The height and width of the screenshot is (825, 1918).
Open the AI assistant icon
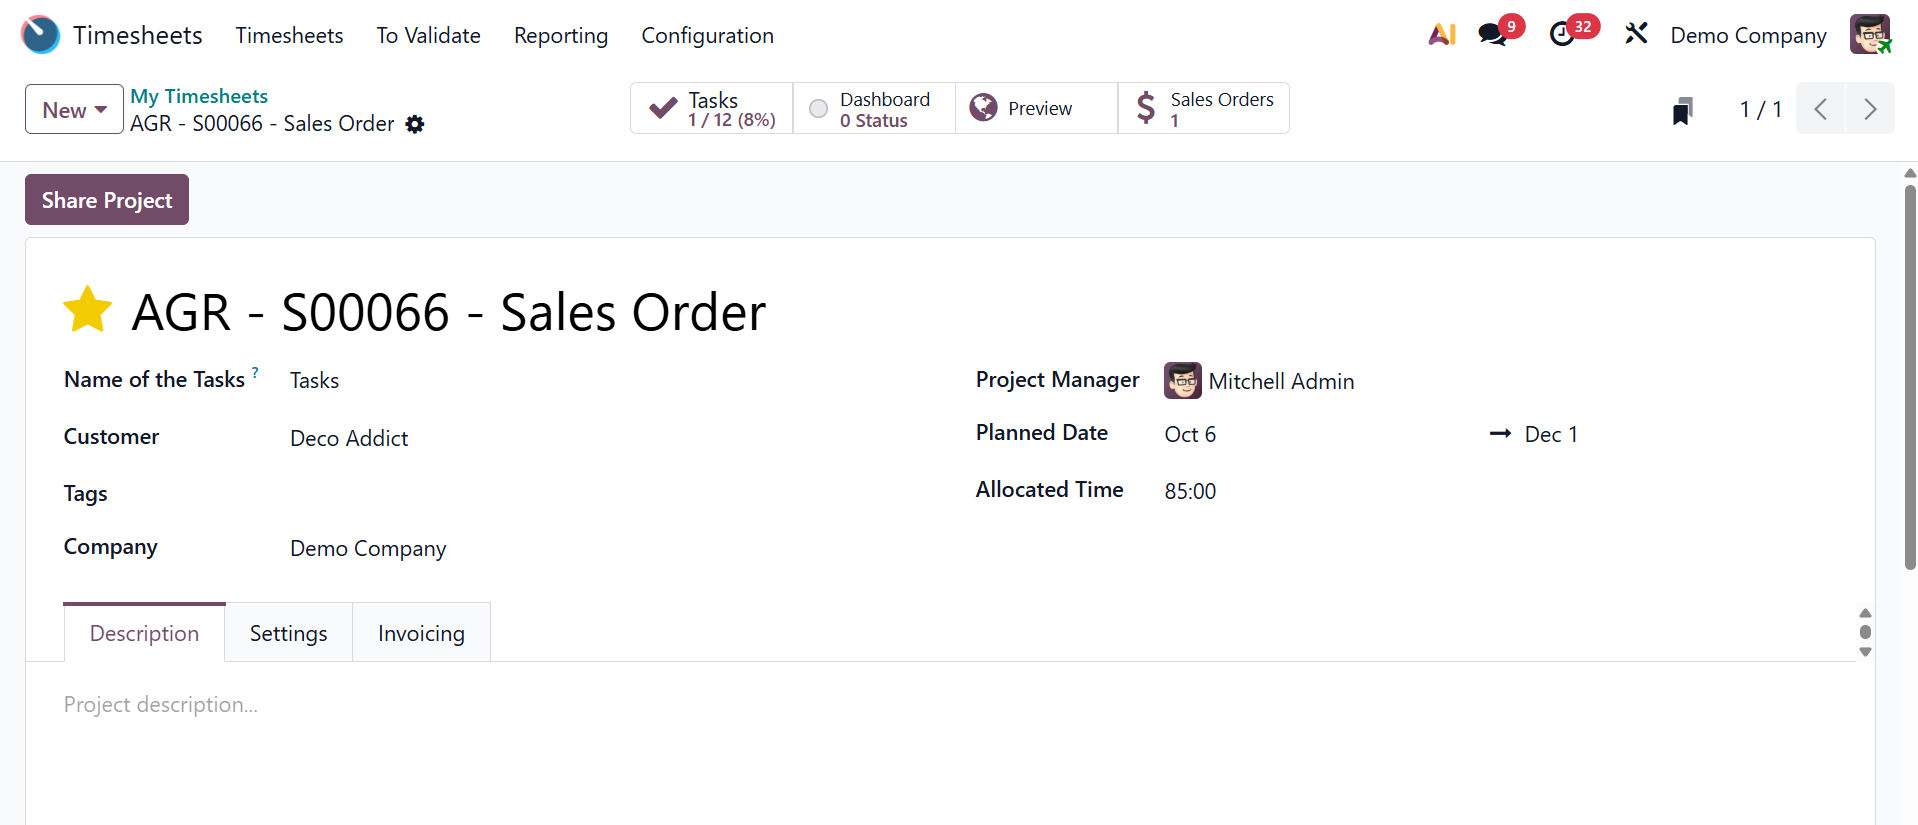(x=1441, y=35)
